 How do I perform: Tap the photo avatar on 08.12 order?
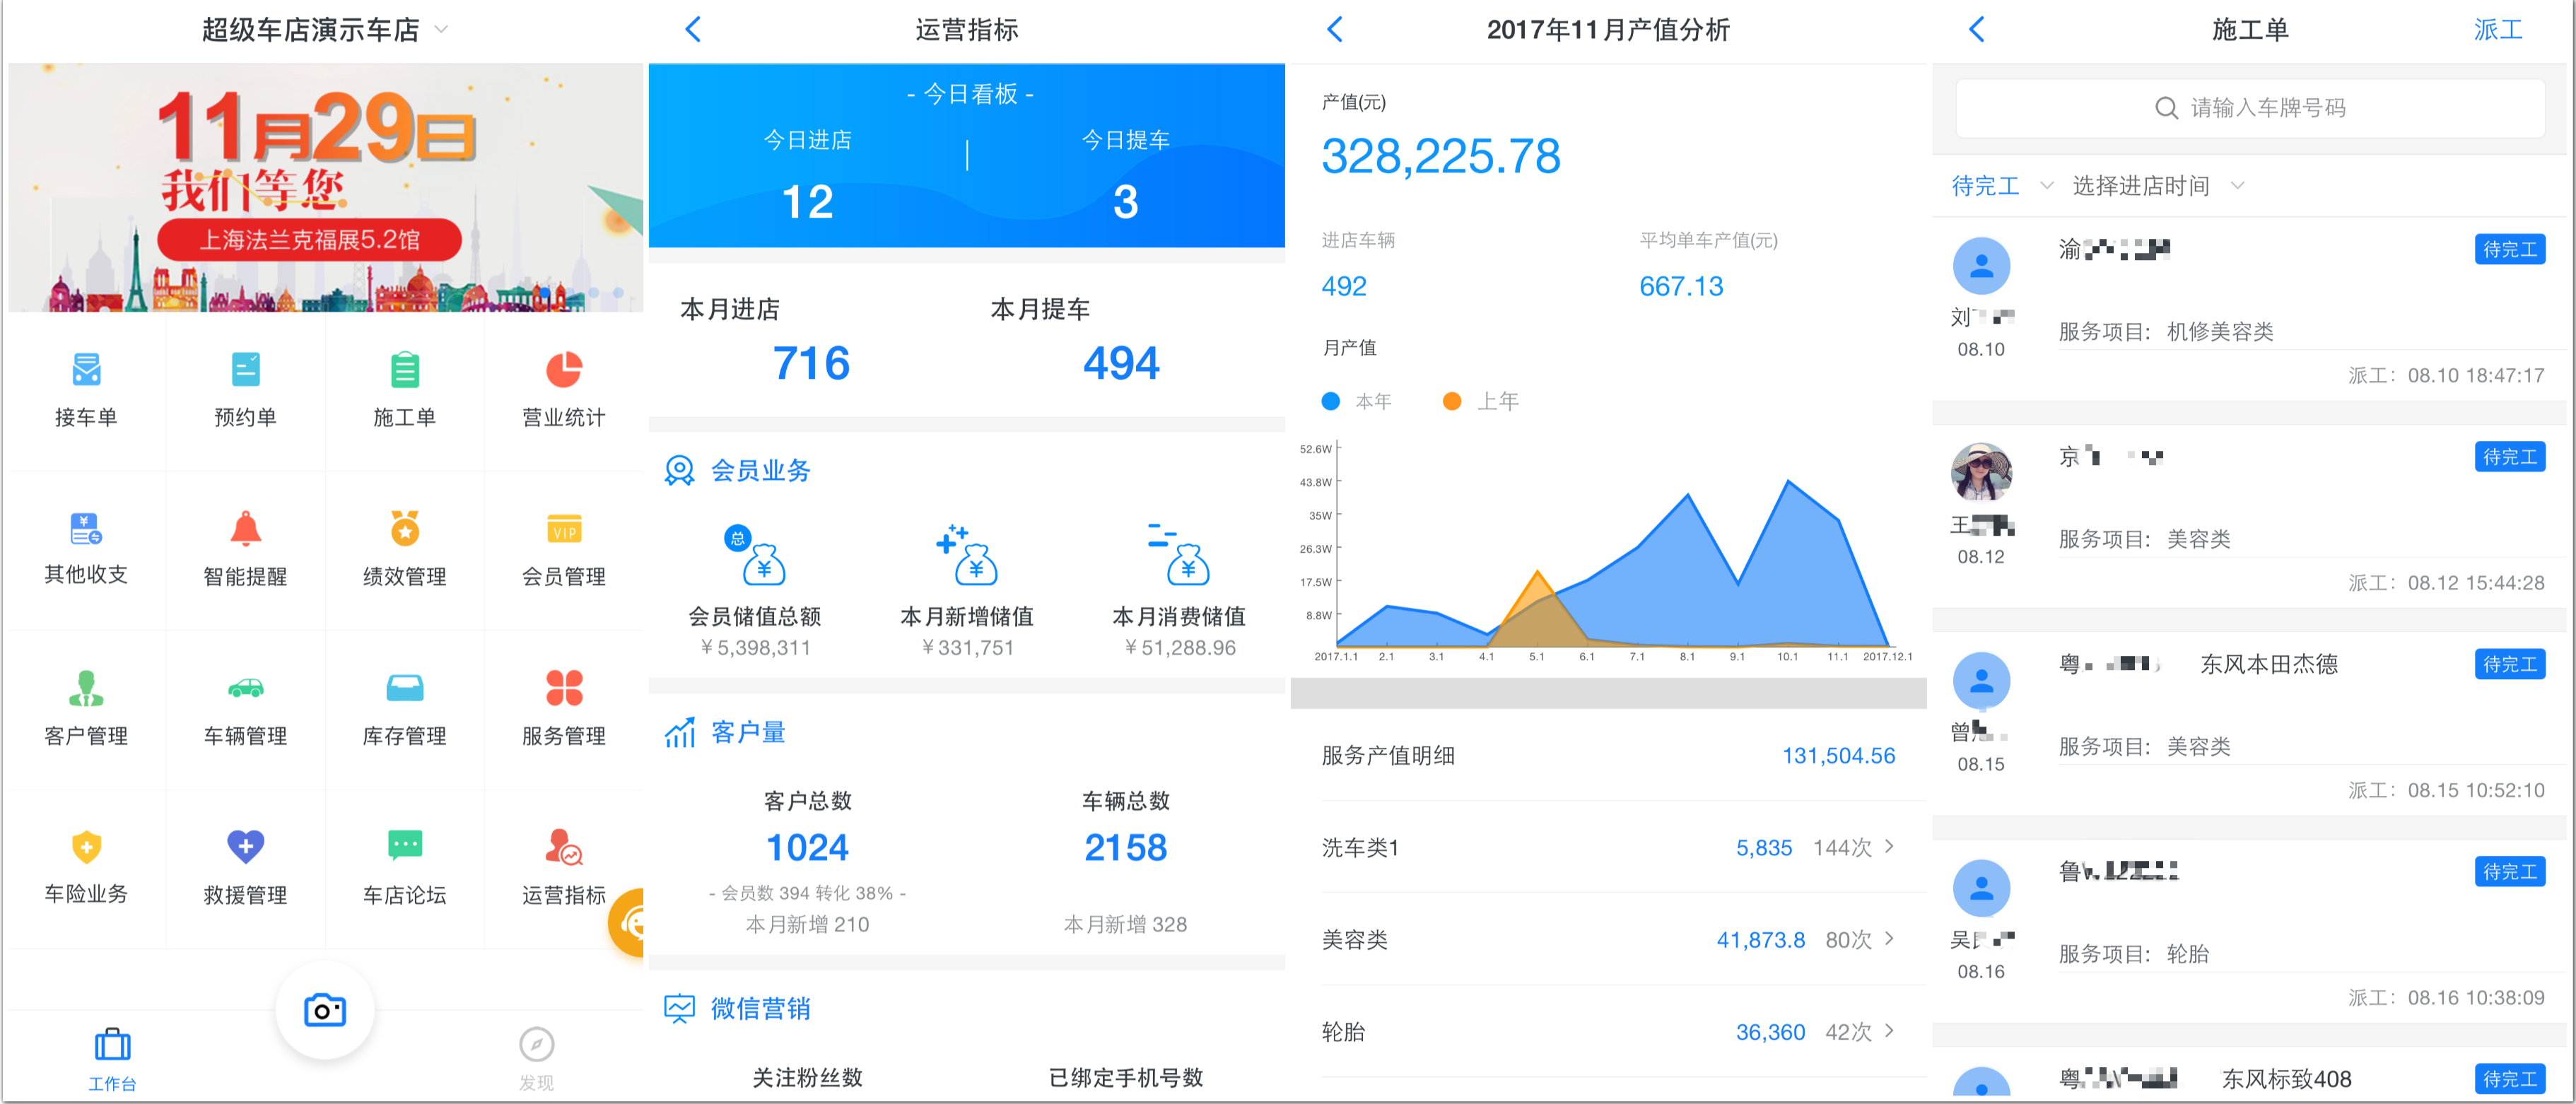[x=1981, y=472]
